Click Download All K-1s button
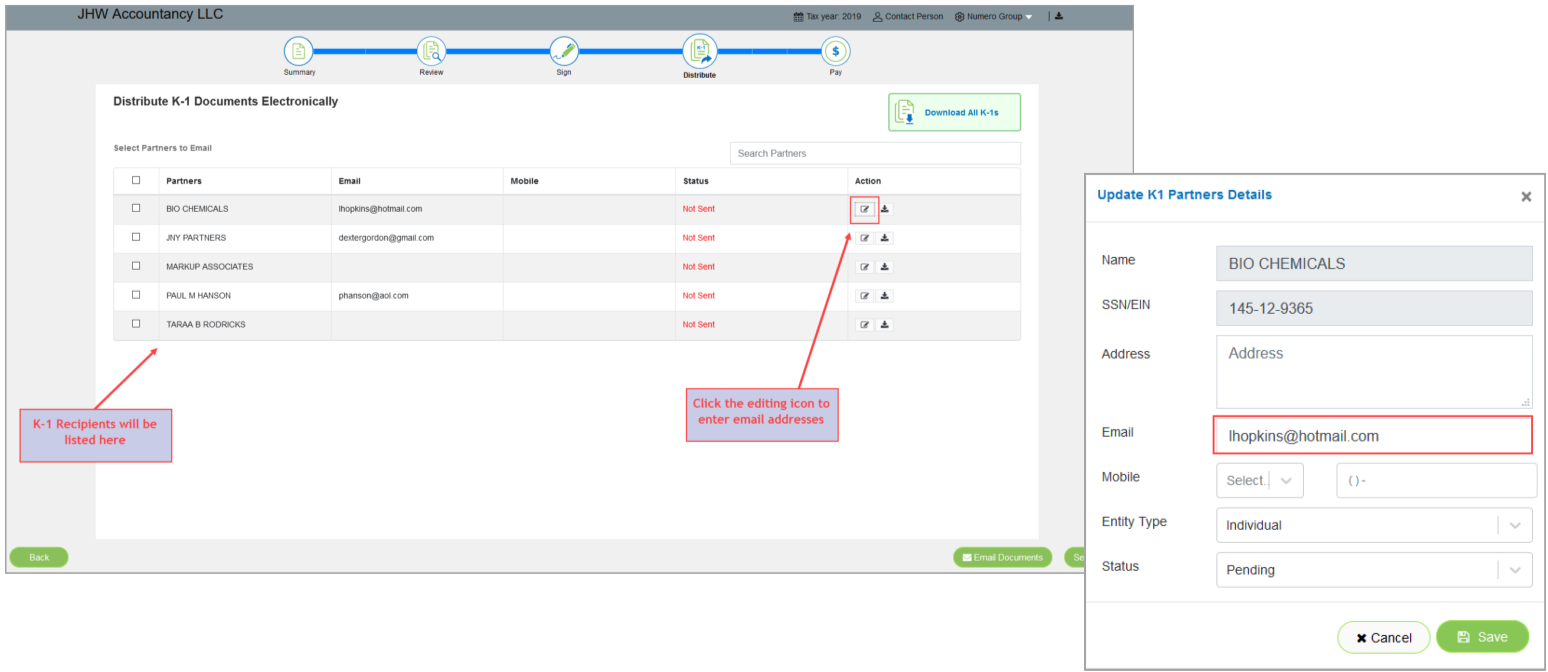The image size is (1548, 672). [954, 113]
